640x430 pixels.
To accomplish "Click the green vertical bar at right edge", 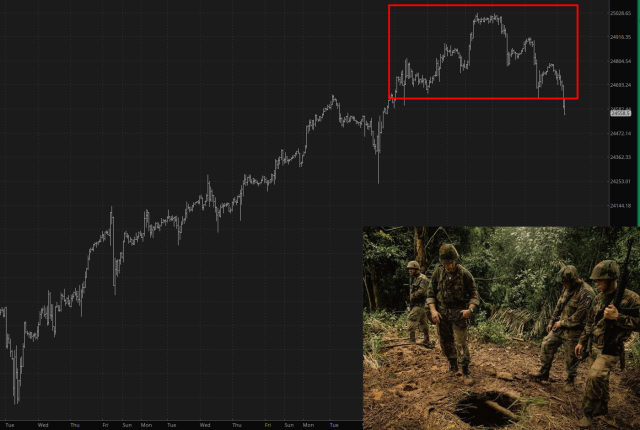I will [x=638, y=113].
